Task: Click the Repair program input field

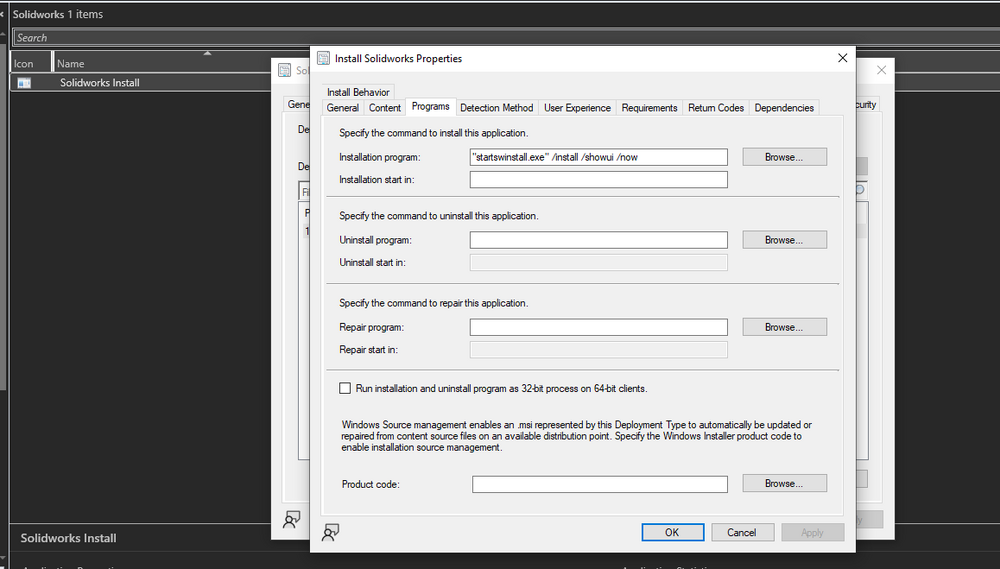Action: pyautogui.click(x=598, y=327)
